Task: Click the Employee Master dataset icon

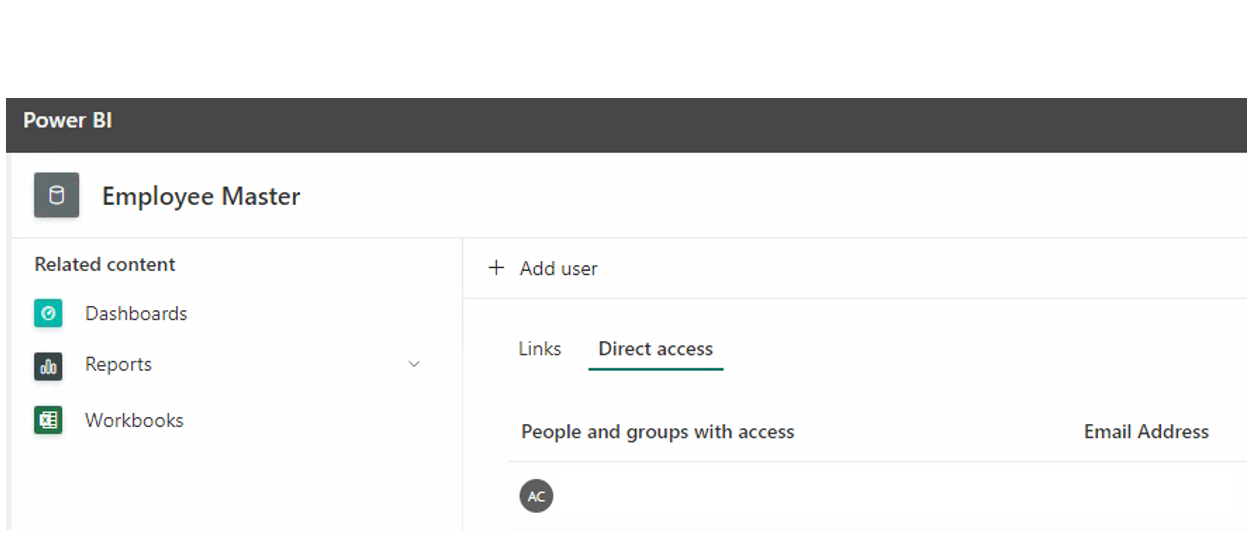Action: [57, 195]
